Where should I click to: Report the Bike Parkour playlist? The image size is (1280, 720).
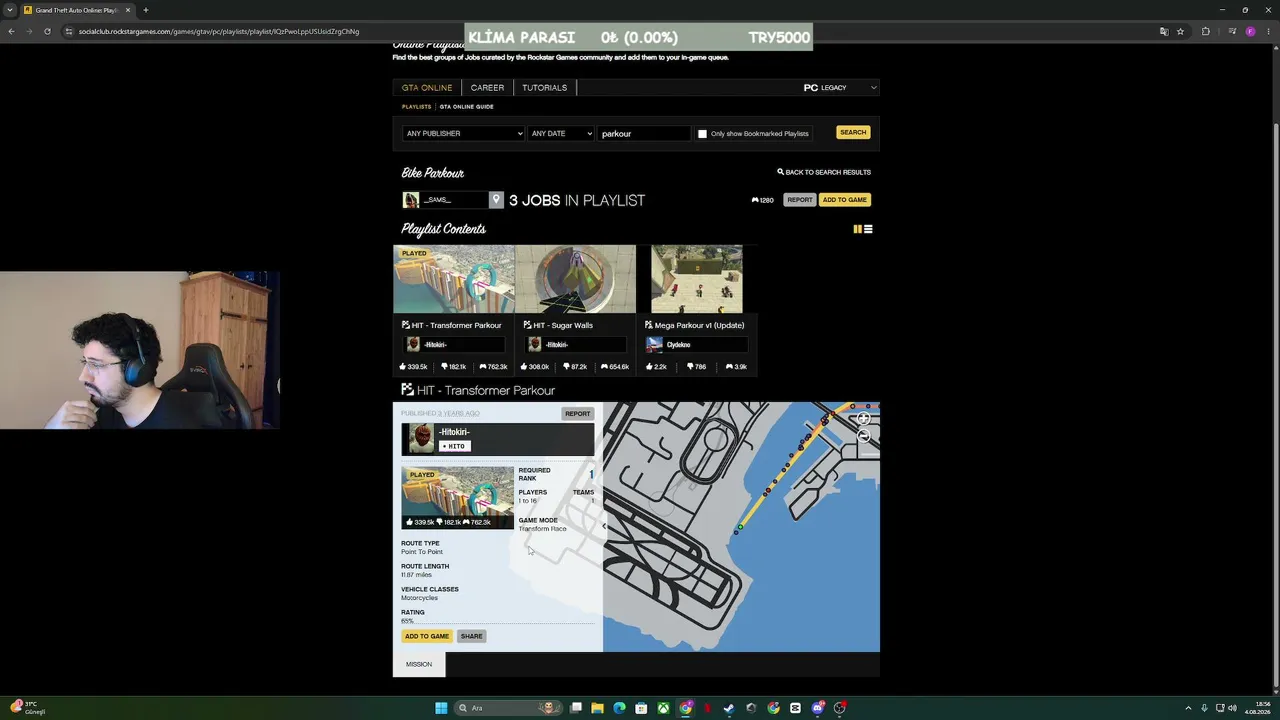[x=799, y=200]
